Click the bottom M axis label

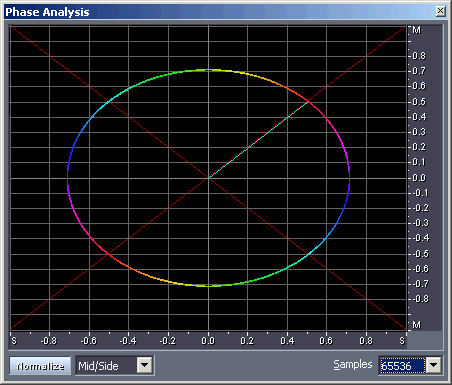(x=417, y=325)
